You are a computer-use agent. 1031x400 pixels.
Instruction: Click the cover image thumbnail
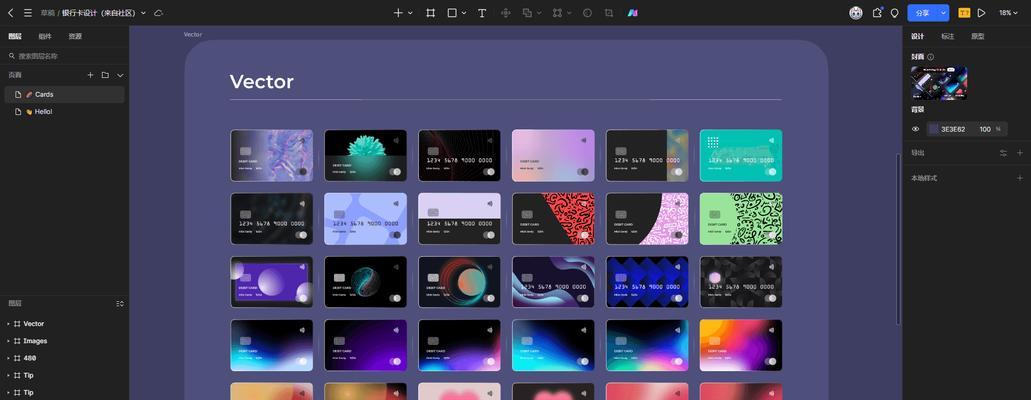pyautogui.click(x=939, y=83)
